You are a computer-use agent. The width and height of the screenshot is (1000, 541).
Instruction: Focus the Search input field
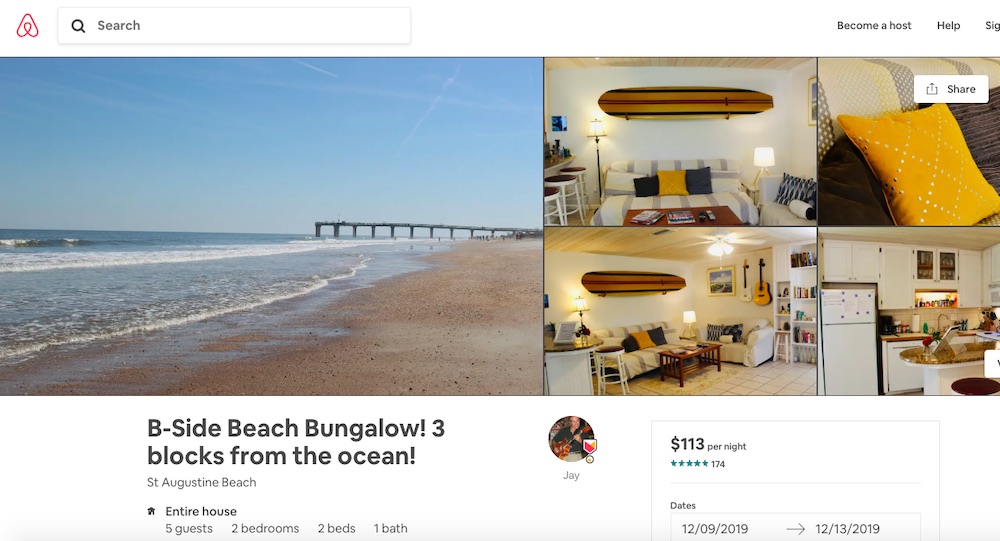(x=234, y=26)
